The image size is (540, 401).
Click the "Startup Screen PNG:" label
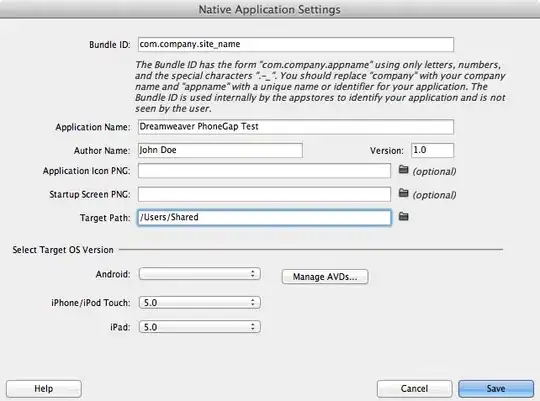(90, 194)
